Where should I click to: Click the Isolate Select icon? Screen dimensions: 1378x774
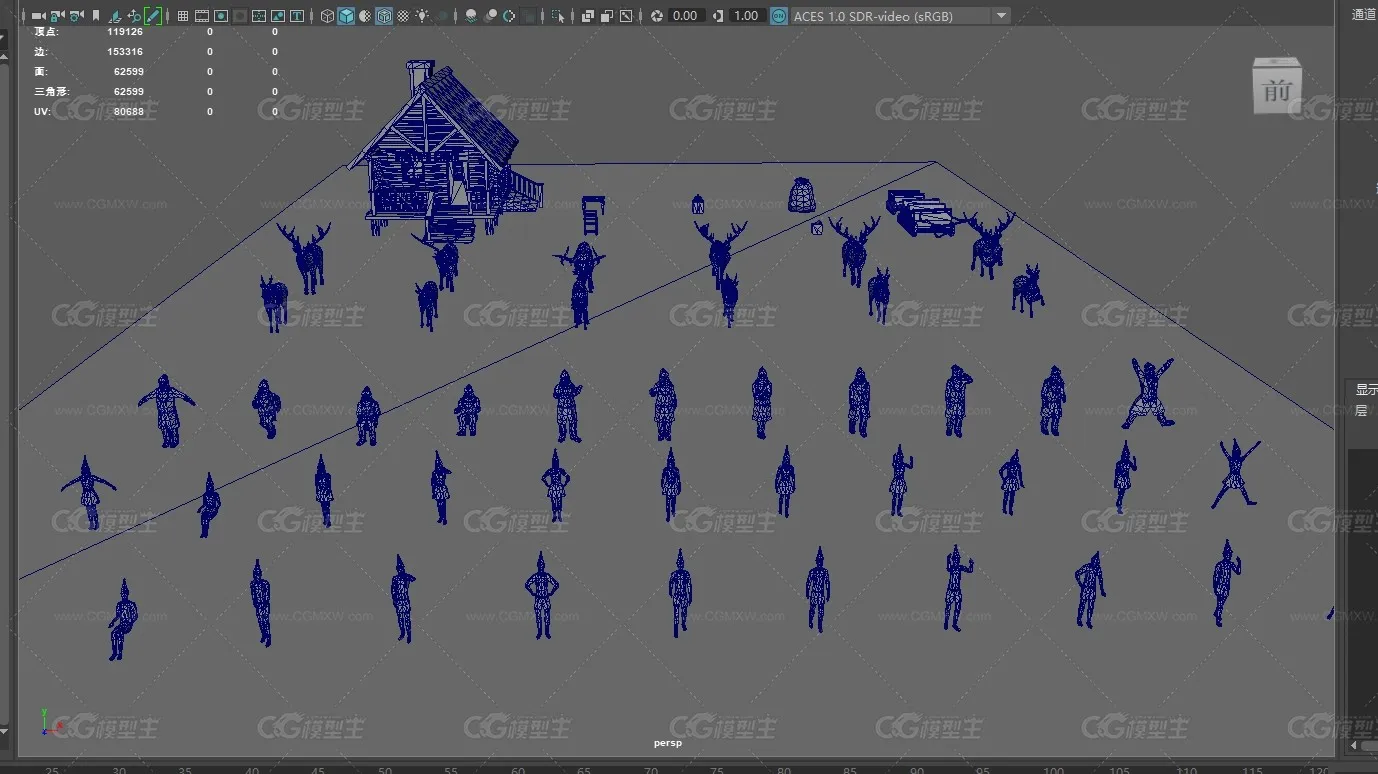[x=558, y=16]
